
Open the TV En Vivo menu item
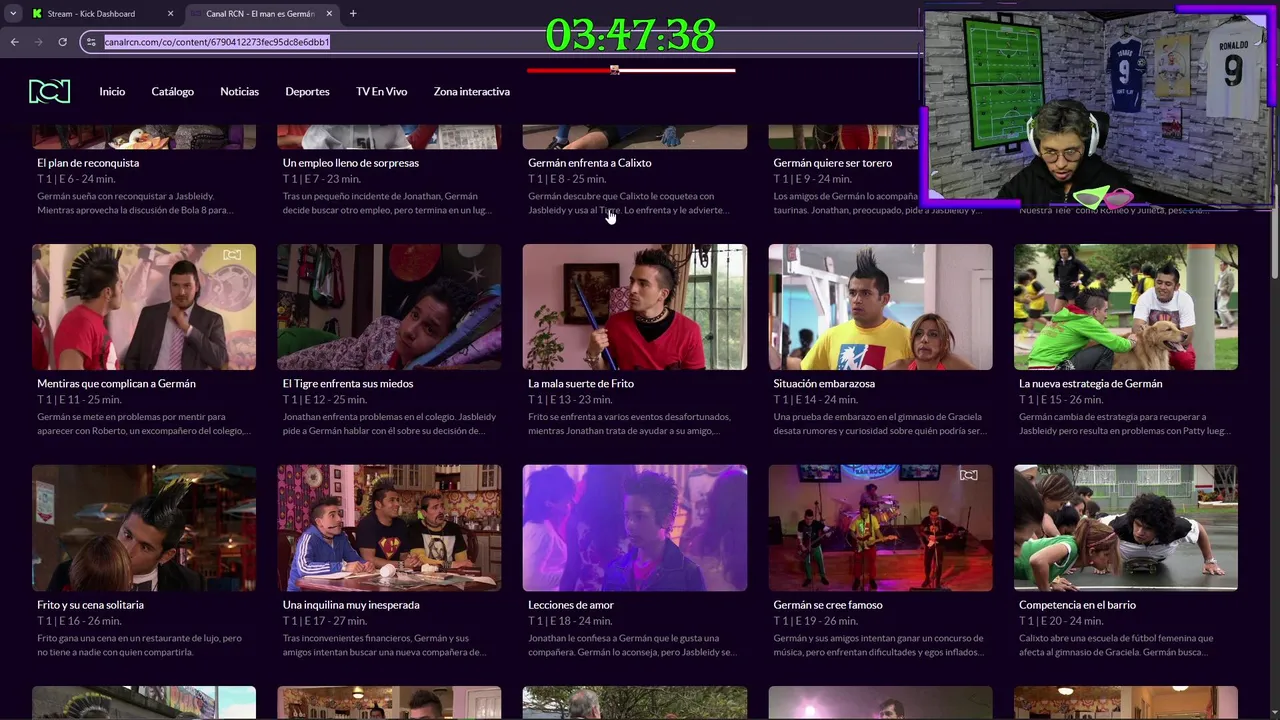(381, 91)
